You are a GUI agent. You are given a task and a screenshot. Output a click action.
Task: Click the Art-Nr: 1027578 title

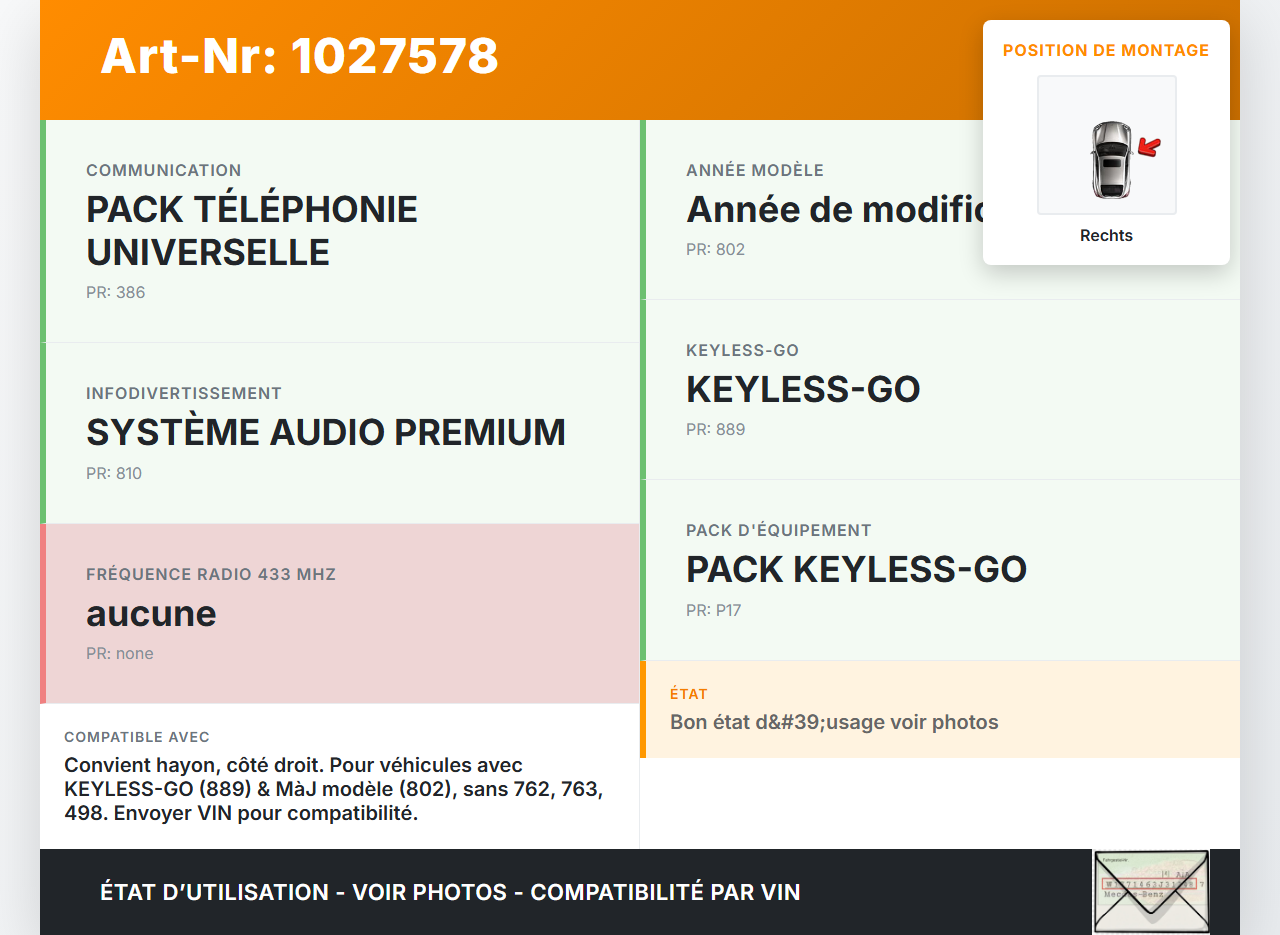(x=299, y=56)
